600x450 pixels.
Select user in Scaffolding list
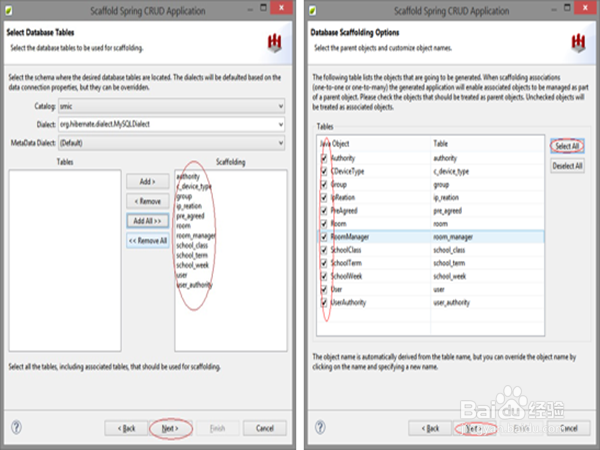(182, 275)
